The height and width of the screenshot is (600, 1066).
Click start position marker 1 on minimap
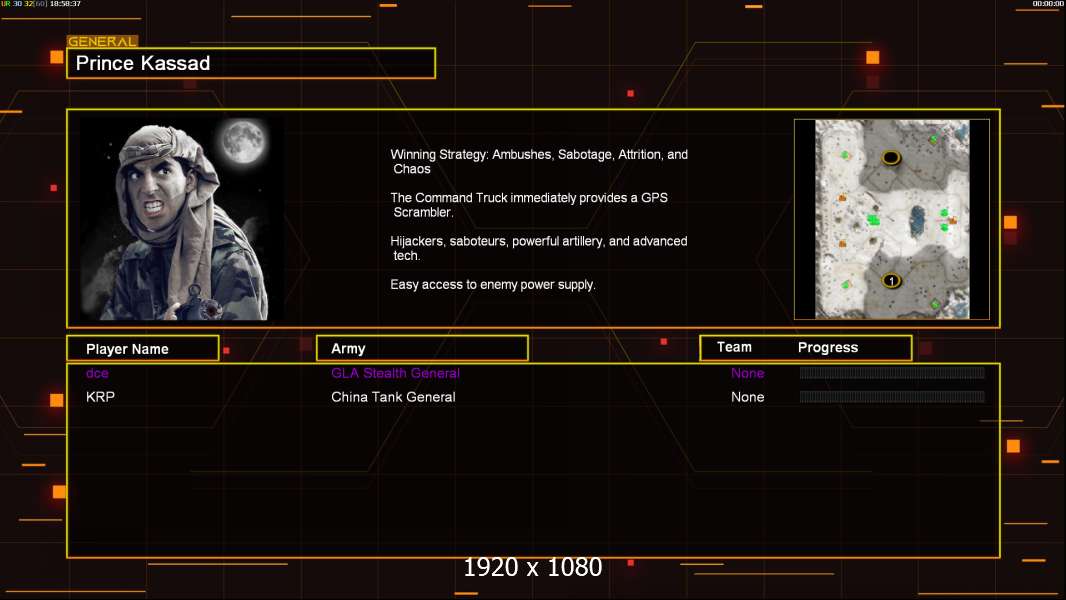891,280
